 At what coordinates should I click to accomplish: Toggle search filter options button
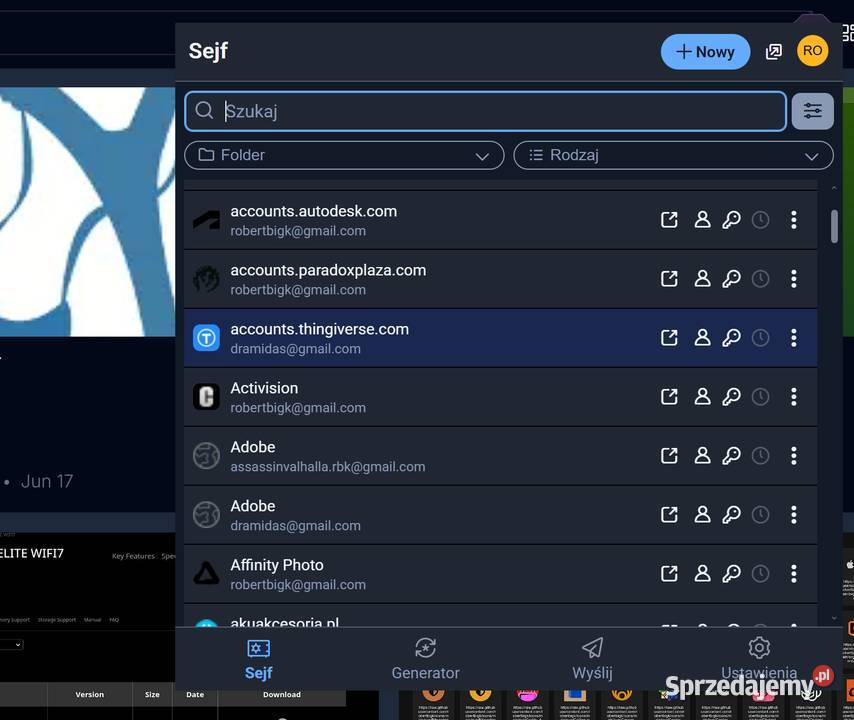(x=812, y=111)
